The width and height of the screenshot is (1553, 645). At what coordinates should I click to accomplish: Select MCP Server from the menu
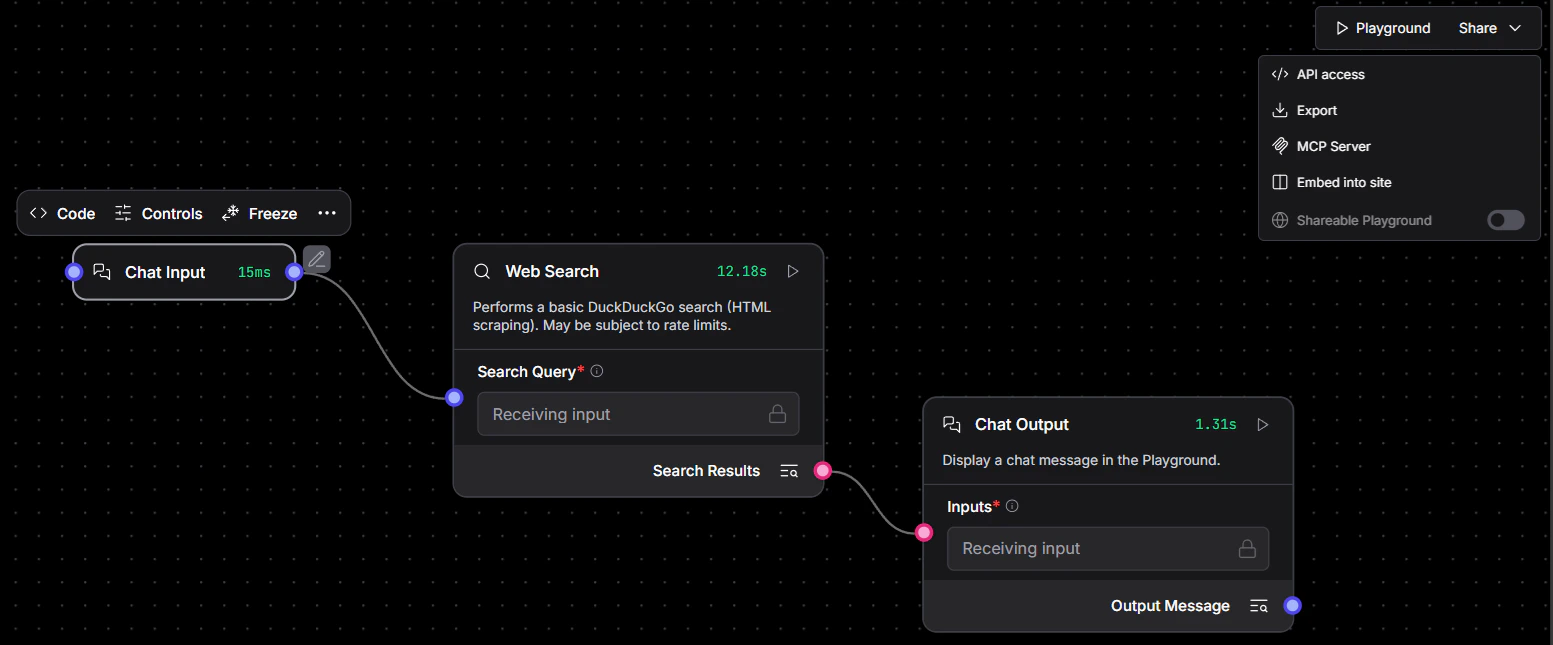pos(1333,146)
